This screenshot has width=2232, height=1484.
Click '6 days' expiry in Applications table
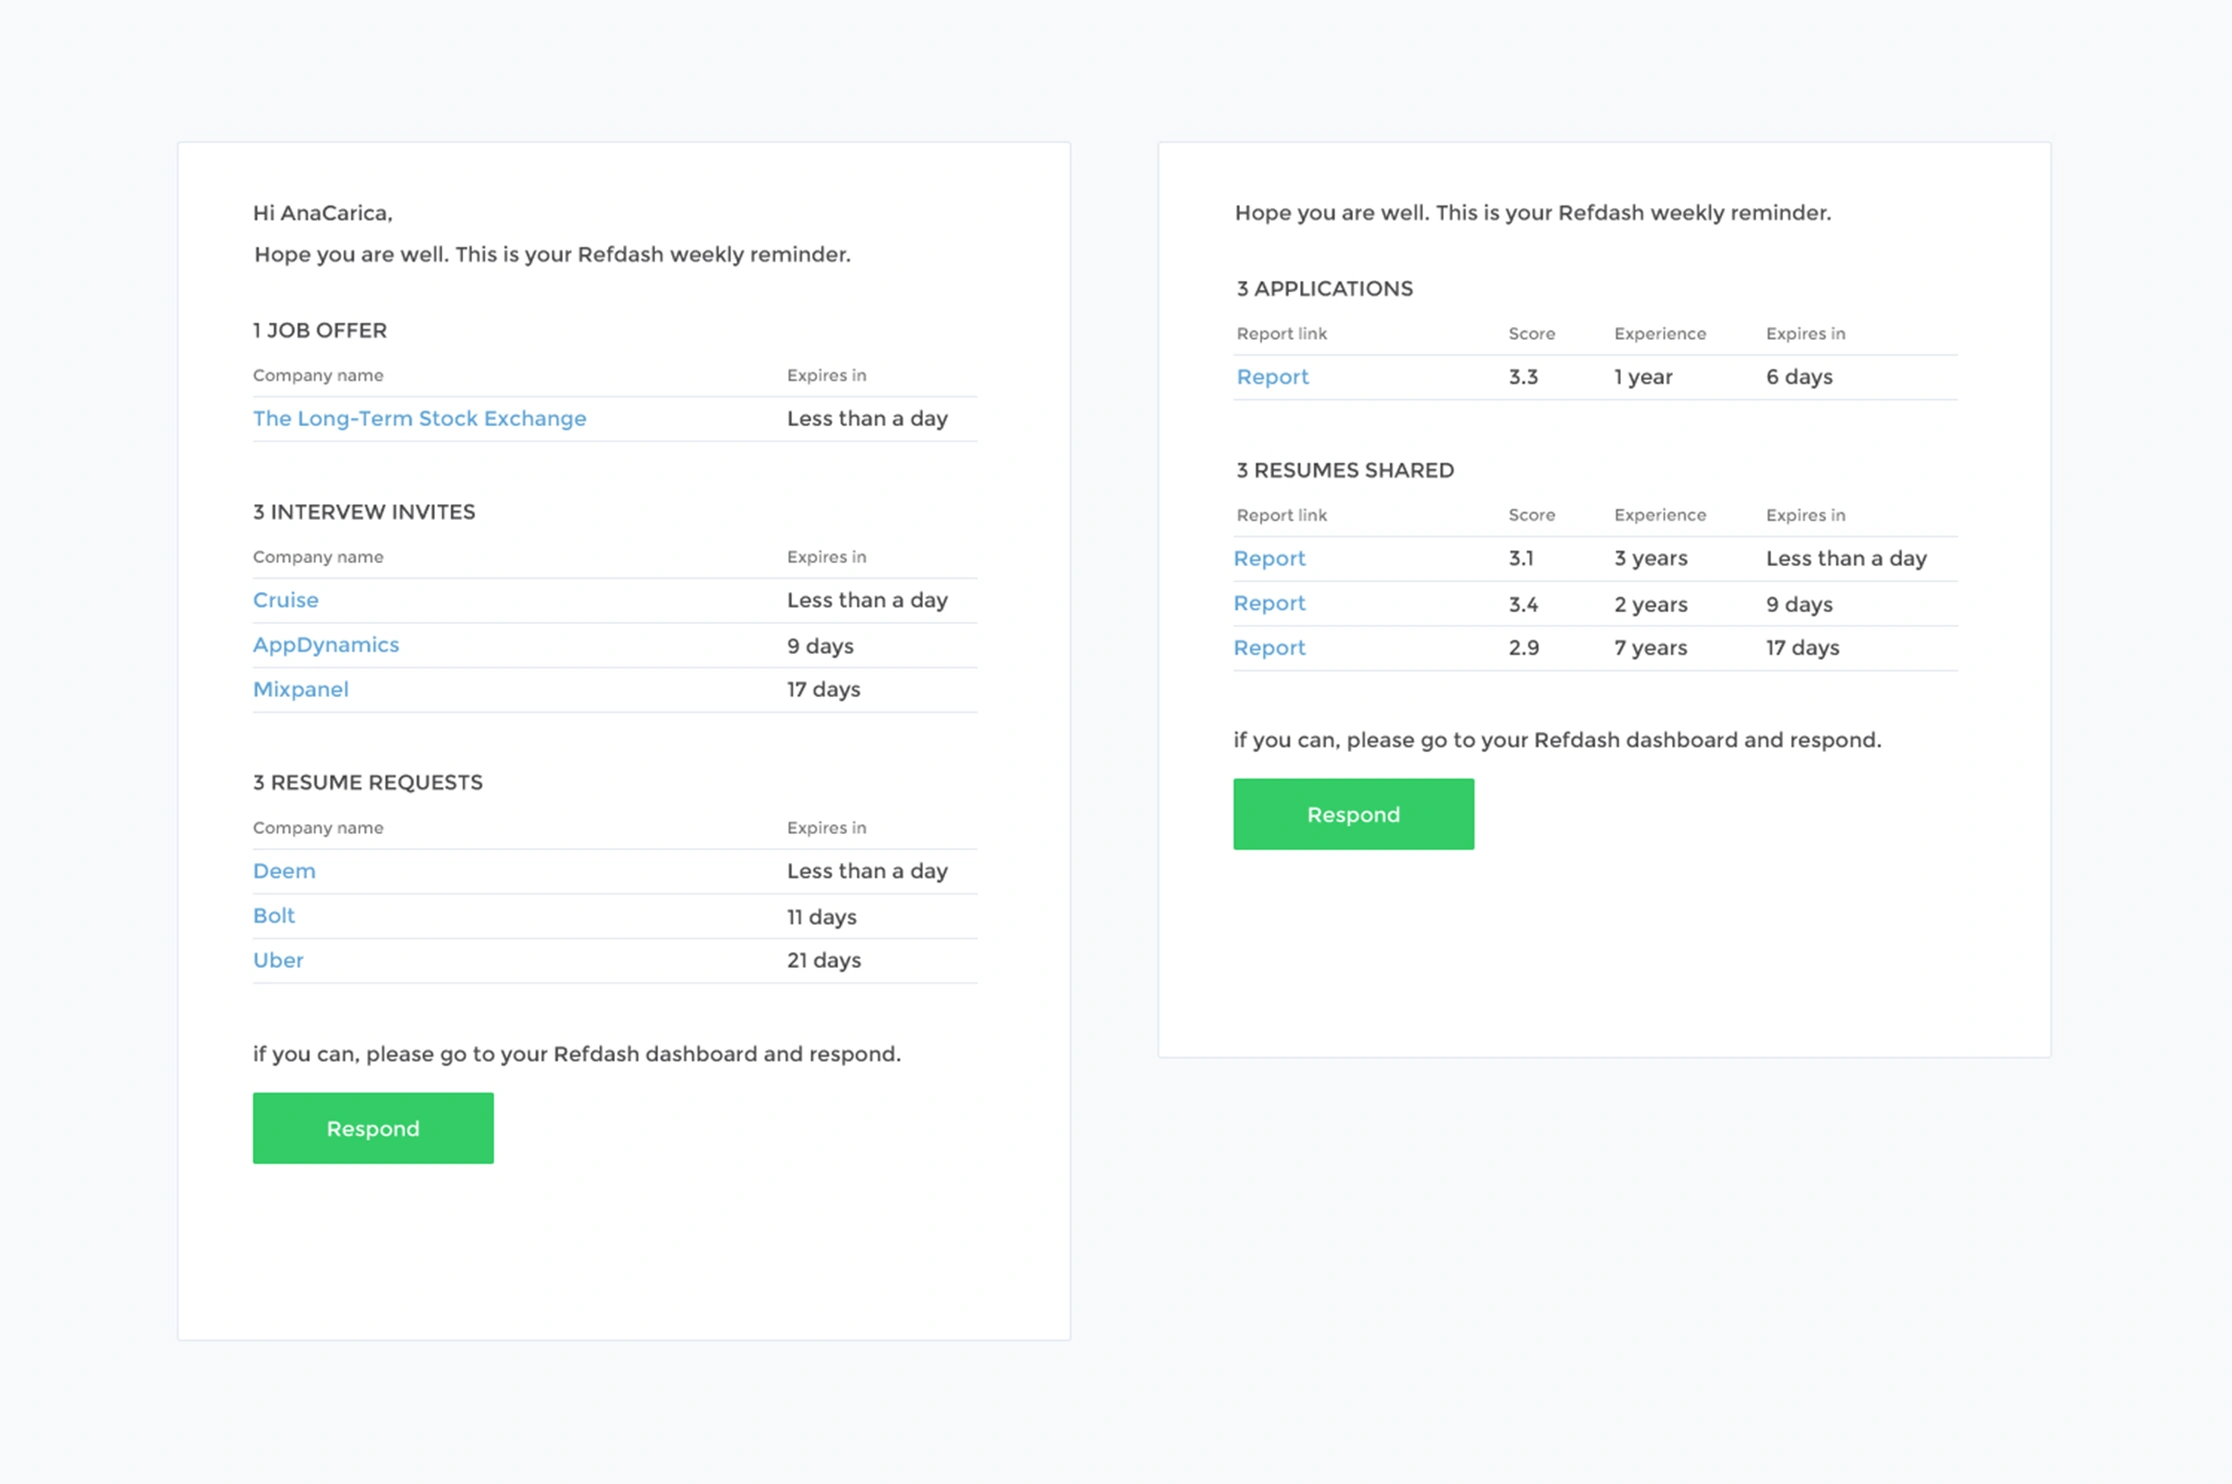(1799, 377)
